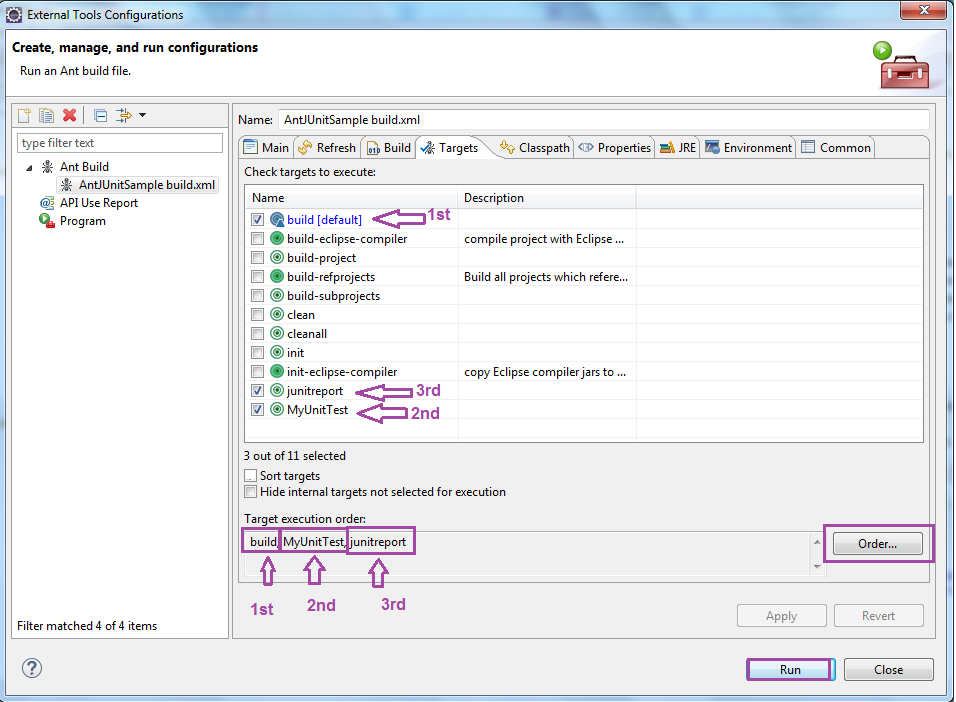Switch to the Classpath tab
Image resolution: width=956 pixels, height=702 pixels.
pyautogui.click(x=535, y=148)
